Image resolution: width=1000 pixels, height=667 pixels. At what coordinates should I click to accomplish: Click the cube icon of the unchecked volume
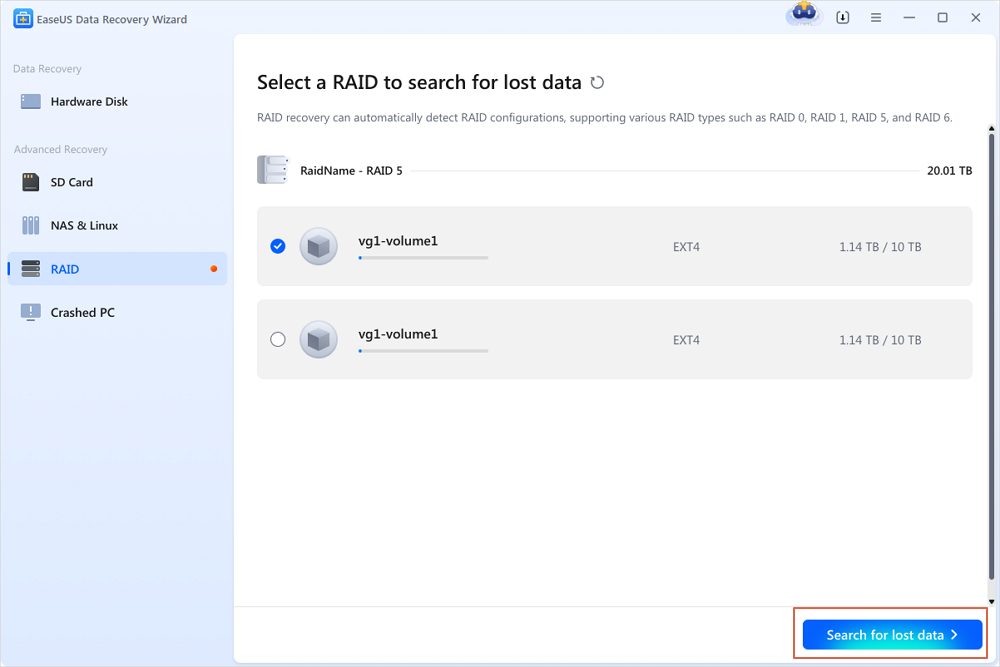tap(318, 339)
